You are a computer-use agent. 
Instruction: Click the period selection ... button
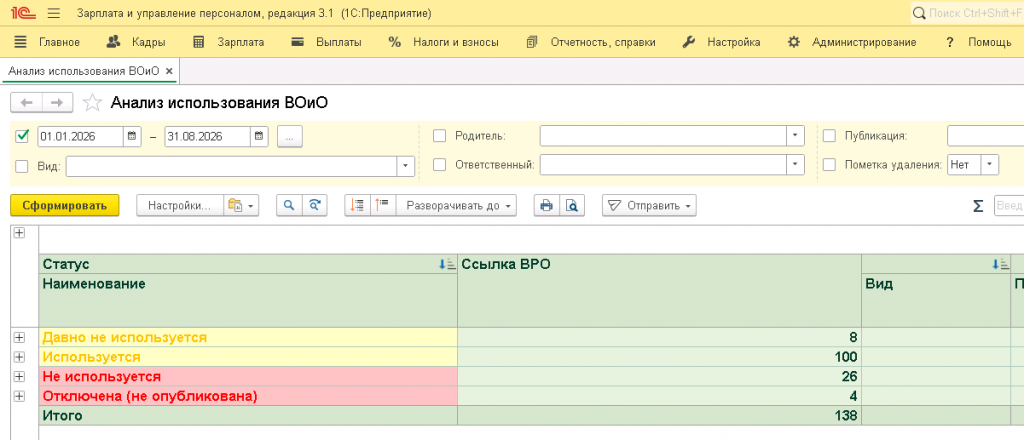click(290, 136)
